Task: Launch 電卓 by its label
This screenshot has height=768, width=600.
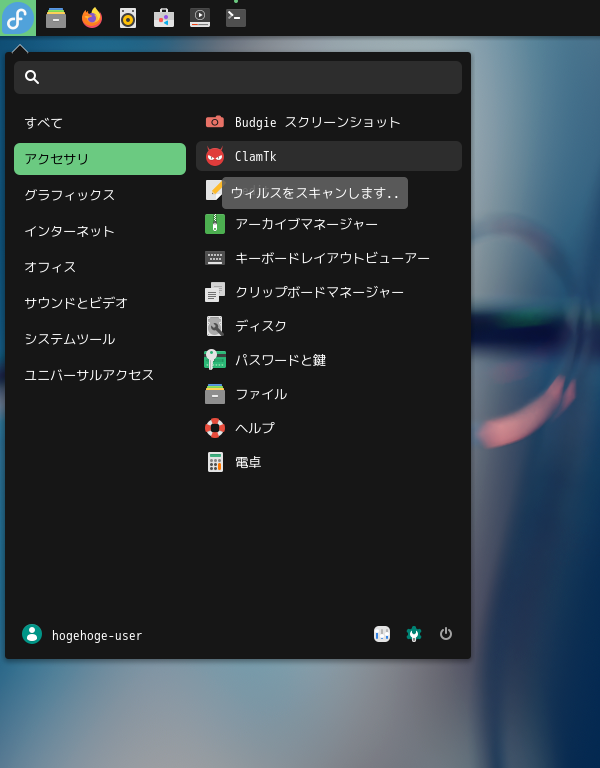Action: (248, 462)
